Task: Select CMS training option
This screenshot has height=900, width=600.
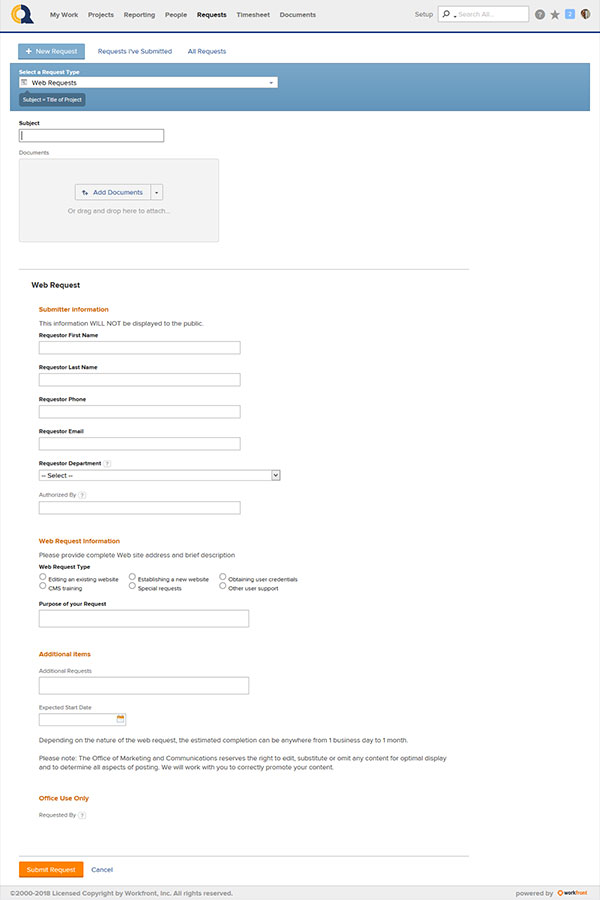Action: (42, 586)
